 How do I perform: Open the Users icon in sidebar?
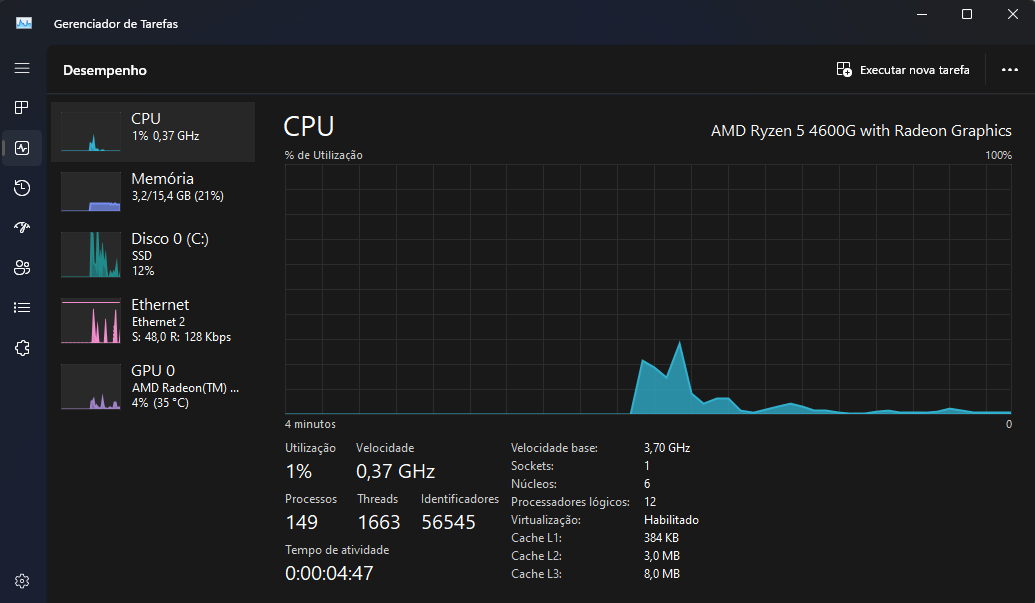22,268
